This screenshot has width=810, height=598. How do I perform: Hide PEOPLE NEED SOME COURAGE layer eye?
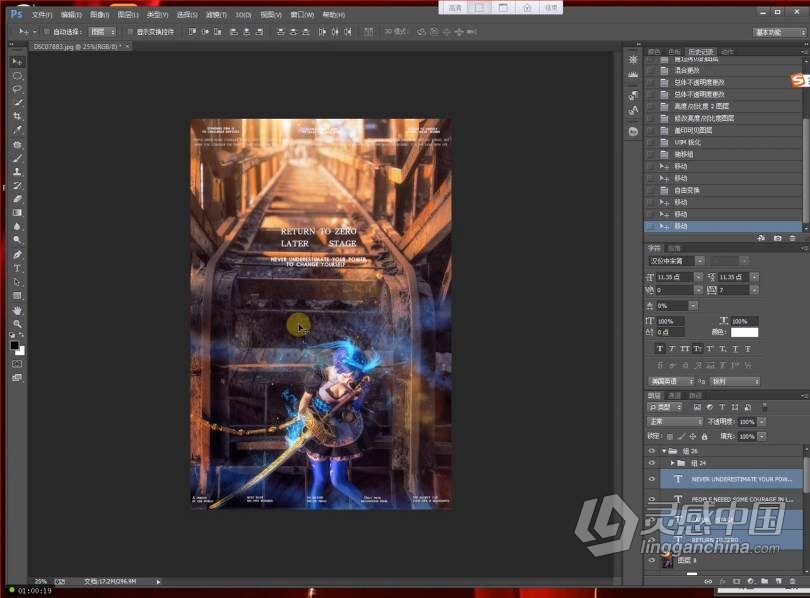point(651,499)
